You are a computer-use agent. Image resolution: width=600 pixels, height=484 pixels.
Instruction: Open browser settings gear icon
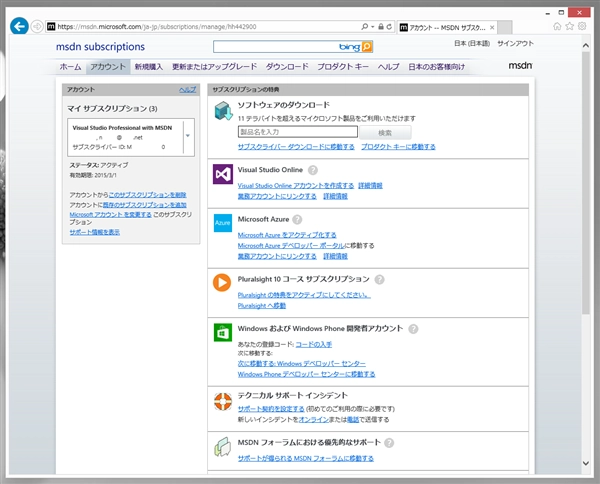582,26
